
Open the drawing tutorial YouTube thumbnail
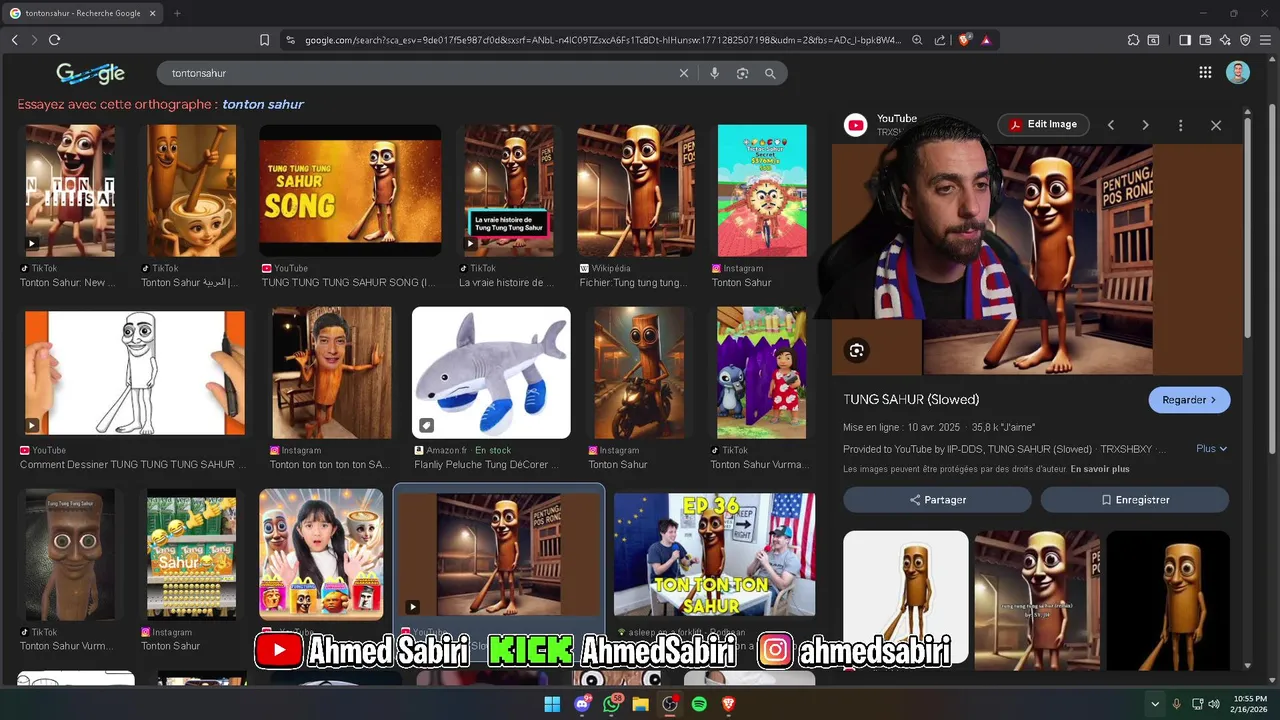point(135,372)
